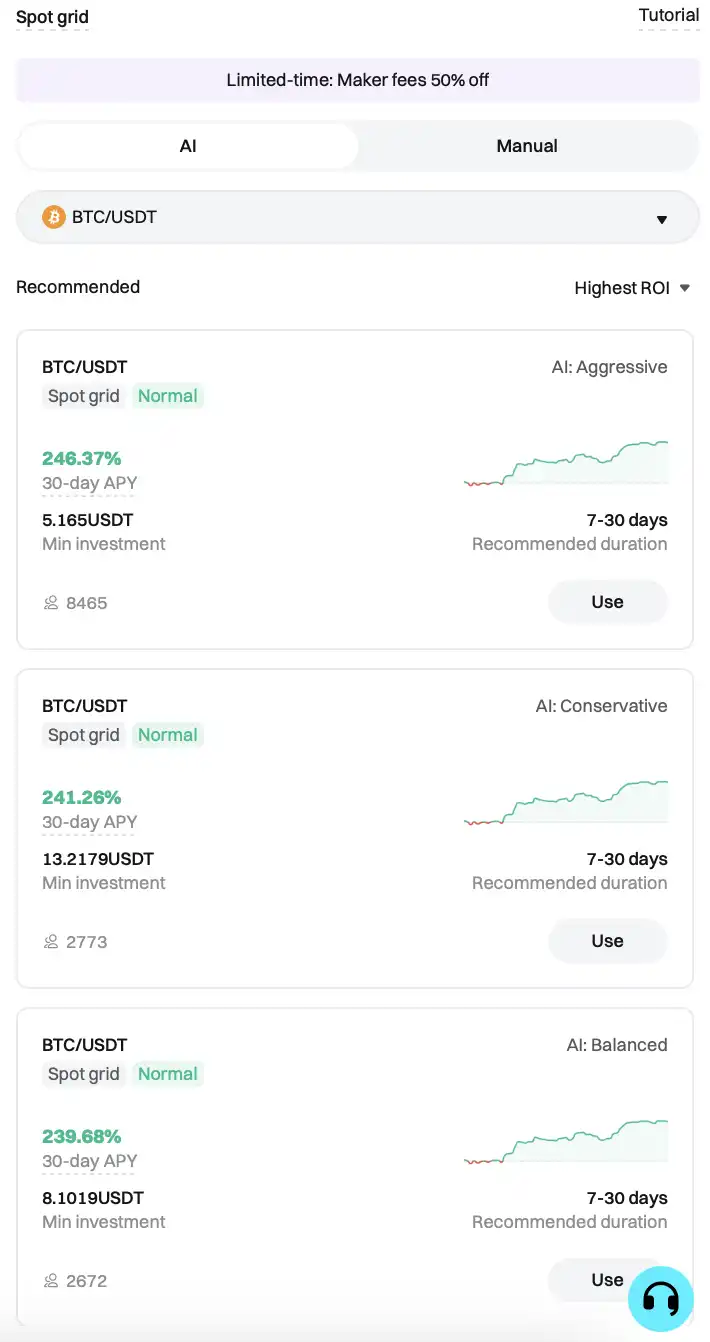Viewport: 710px width, 1342px height.
Task: Expand the BTC/USDT pair dropdown arrow
Action: coord(661,219)
